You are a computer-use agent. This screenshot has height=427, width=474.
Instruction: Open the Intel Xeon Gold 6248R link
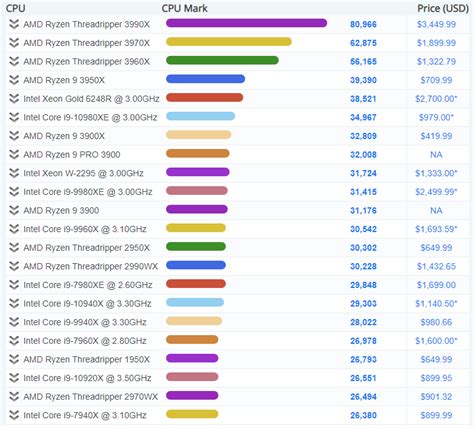click(x=91, y=99)
